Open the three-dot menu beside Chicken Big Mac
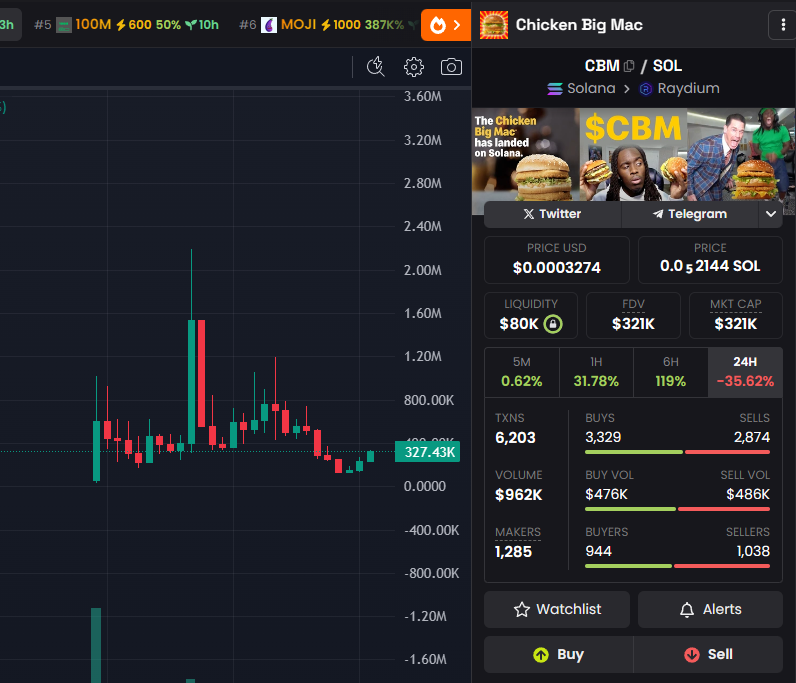Image resolution: width=796 pixels, height=683 pixels. (783, 24)
